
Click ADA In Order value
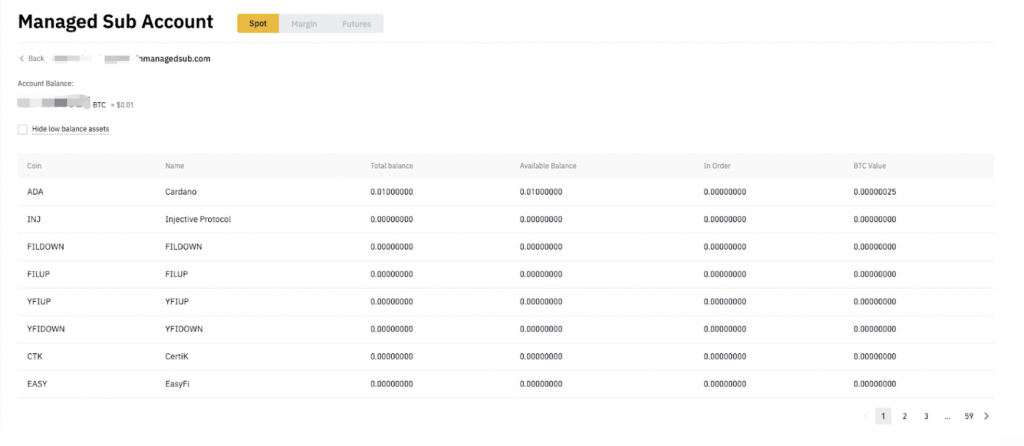pos(725,192)
